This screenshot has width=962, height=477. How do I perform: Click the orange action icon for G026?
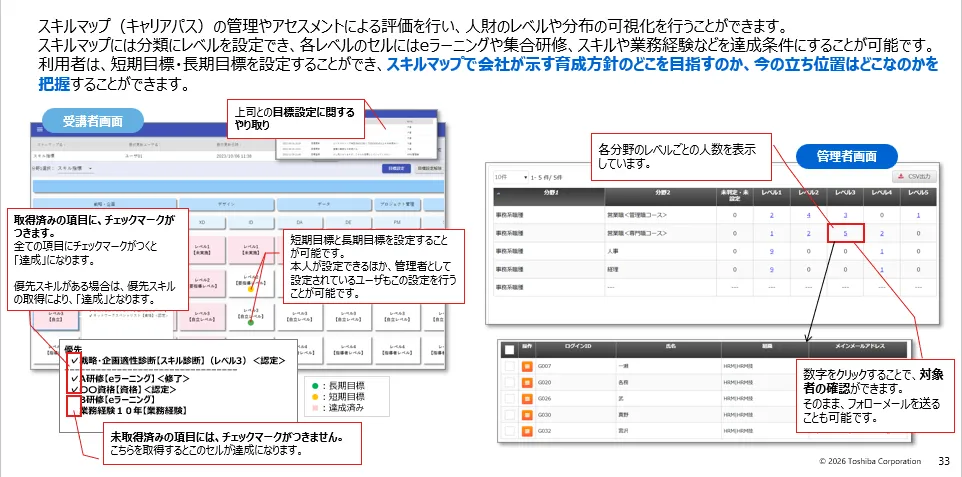pos(527,399)
